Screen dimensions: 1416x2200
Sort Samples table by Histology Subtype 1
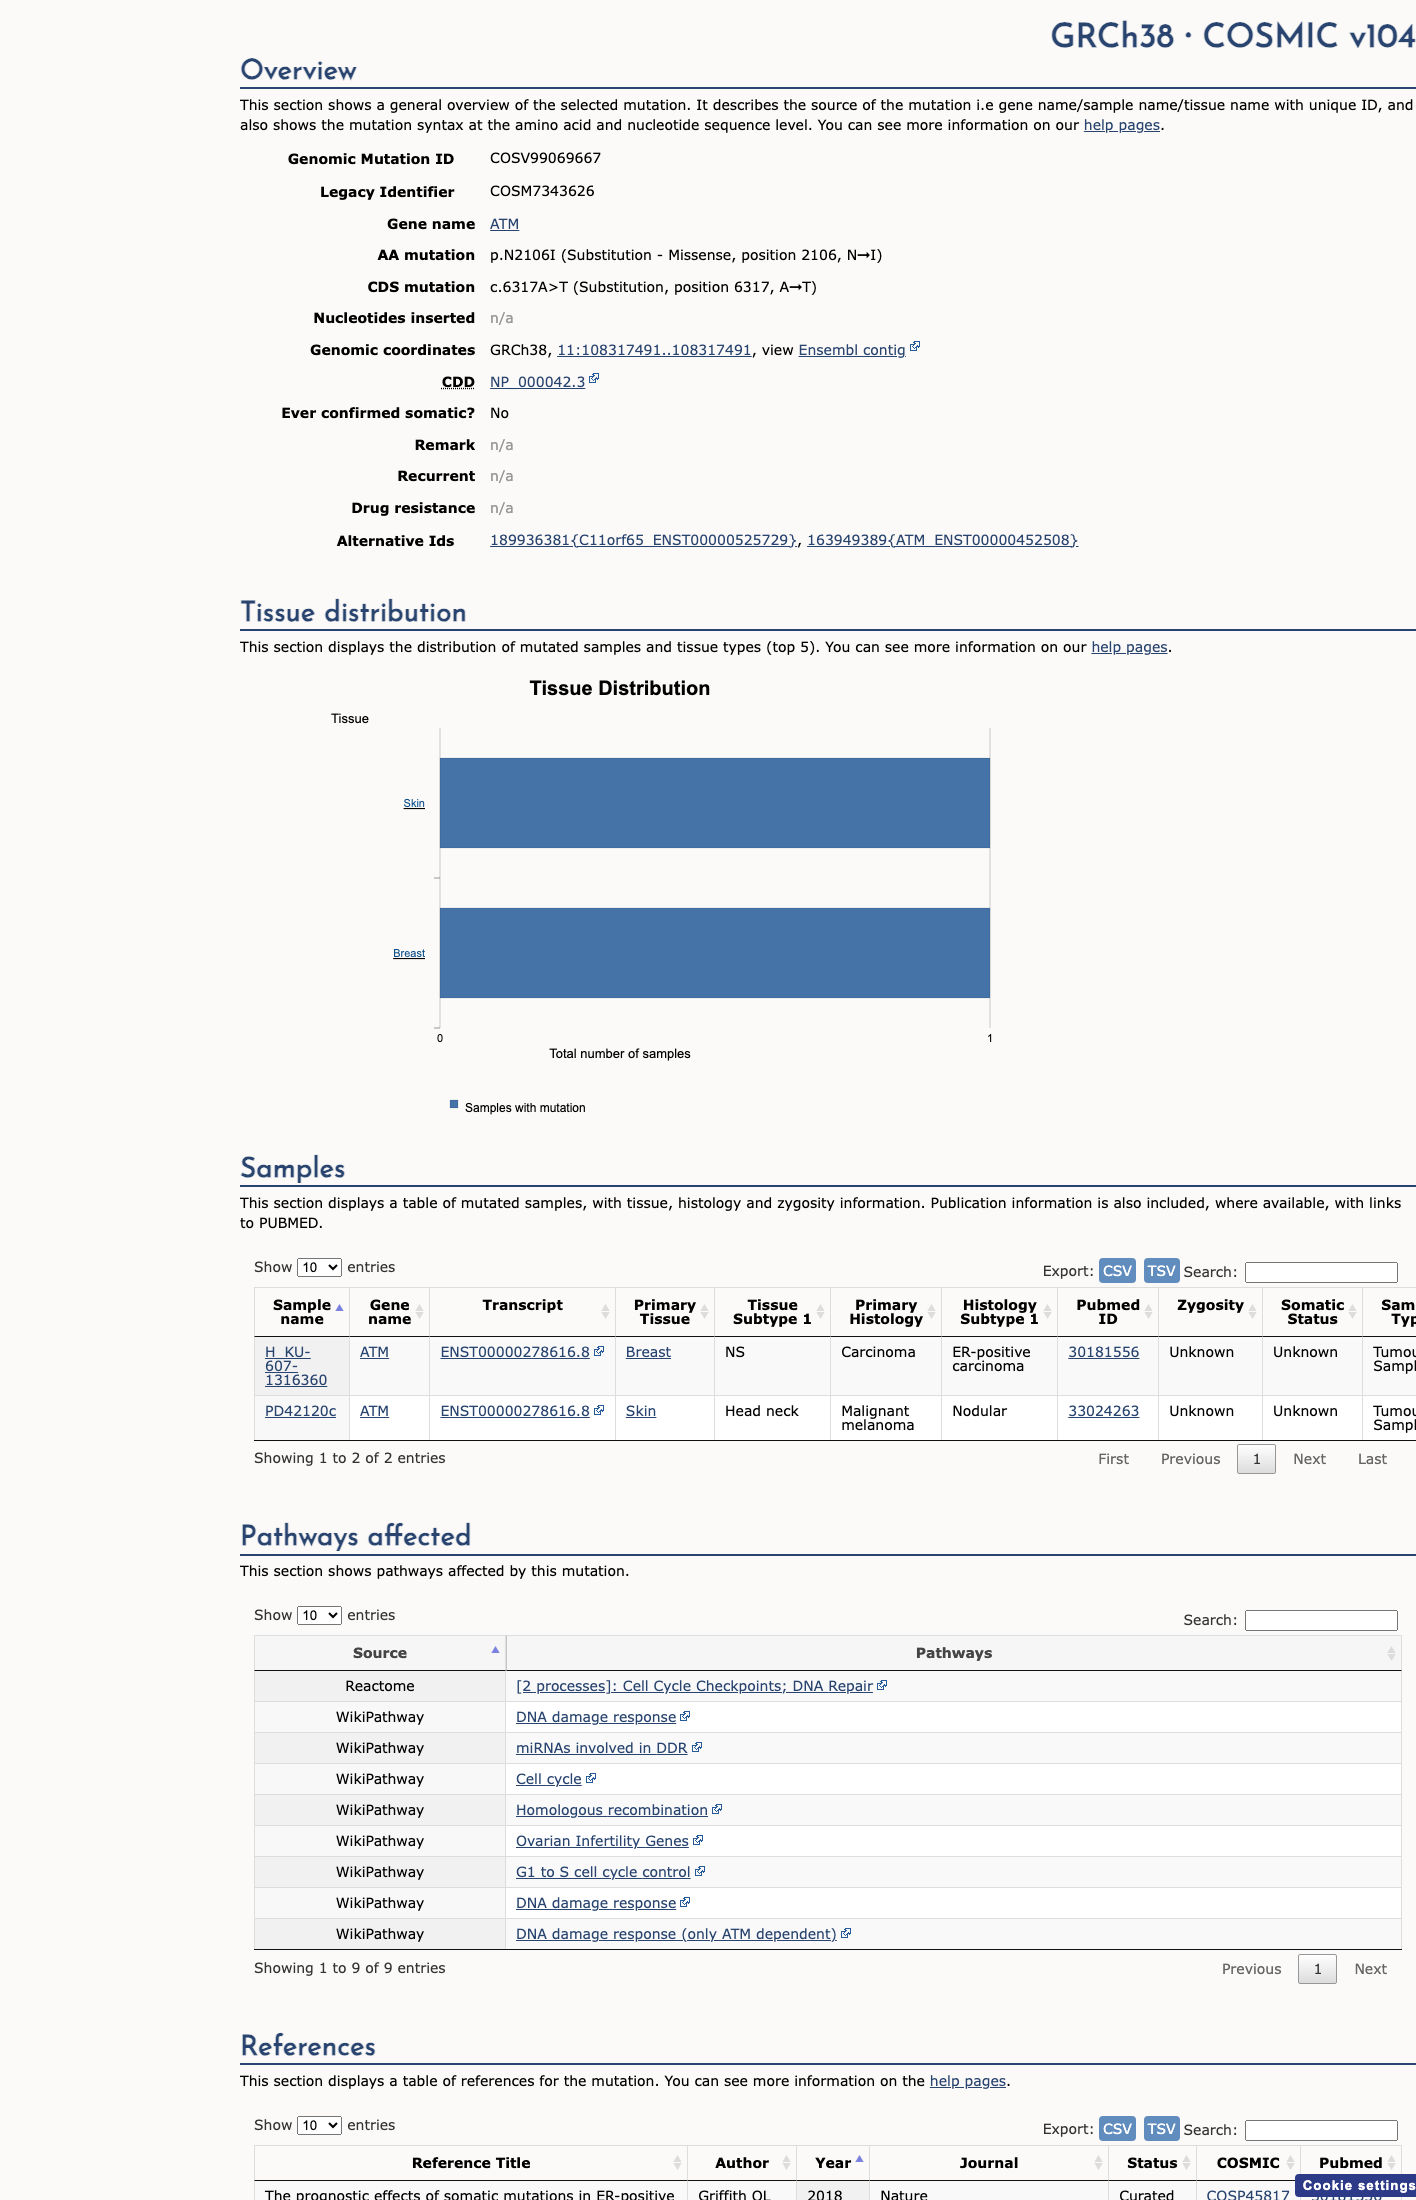[999, 1312]
